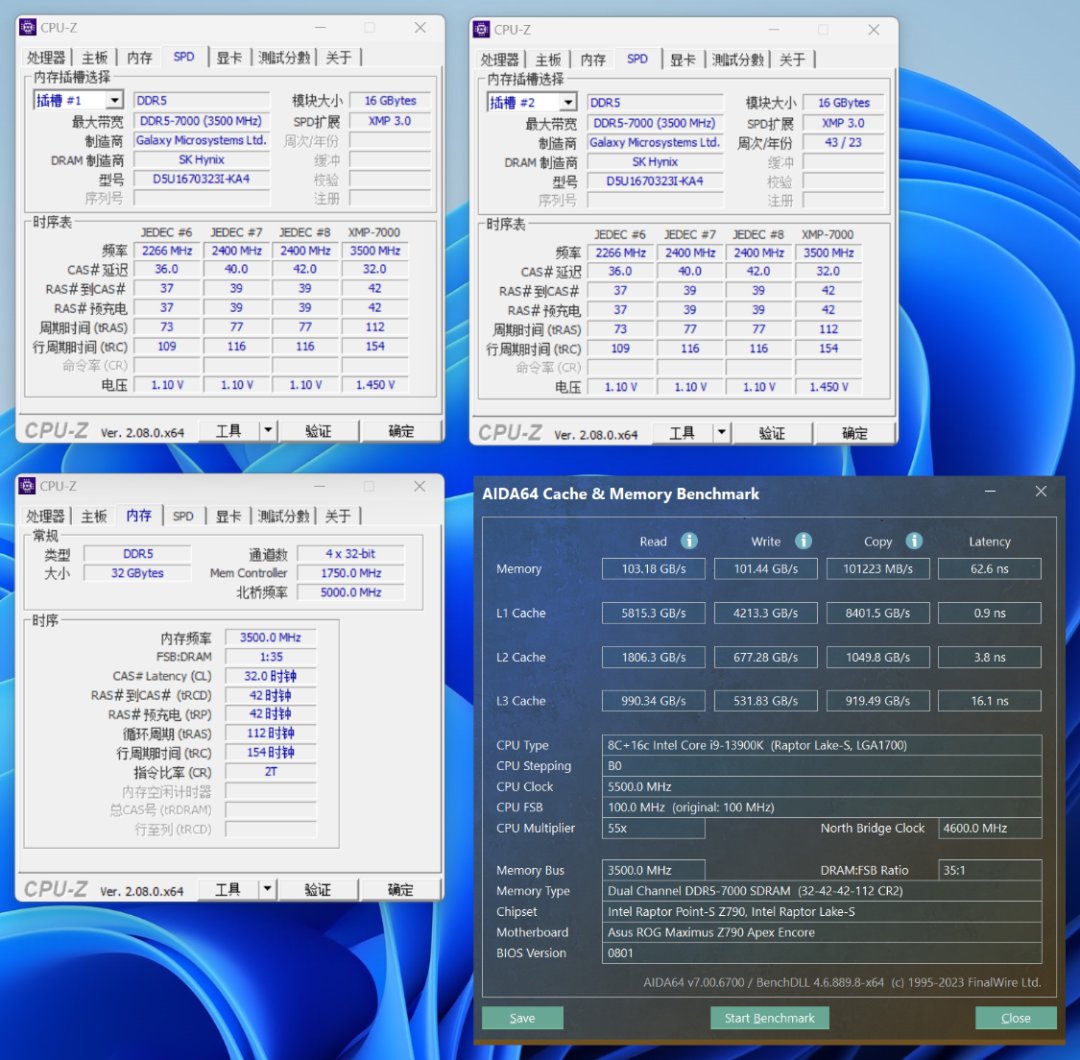Switch to 内存 tab in slot #2 window
This screenshot has height=1060, width=1080.
592,60
